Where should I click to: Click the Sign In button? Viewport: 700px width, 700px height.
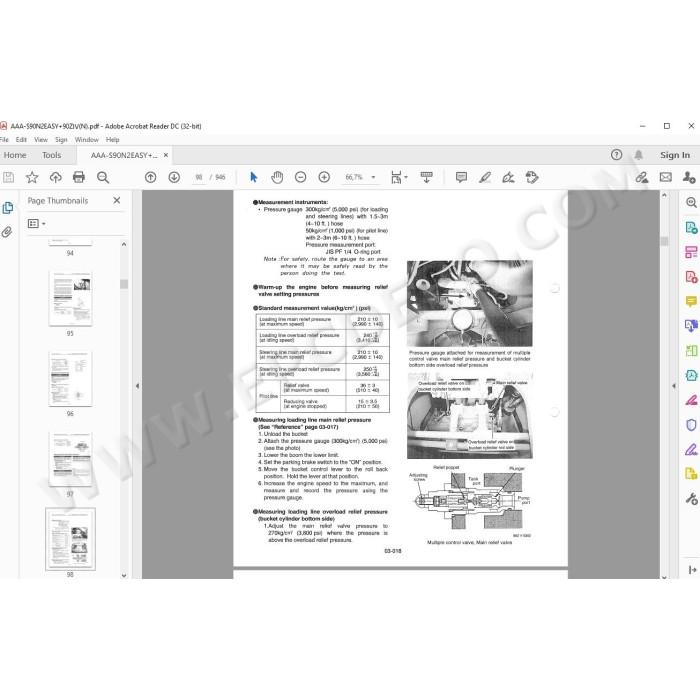click(x=675, y=155)
